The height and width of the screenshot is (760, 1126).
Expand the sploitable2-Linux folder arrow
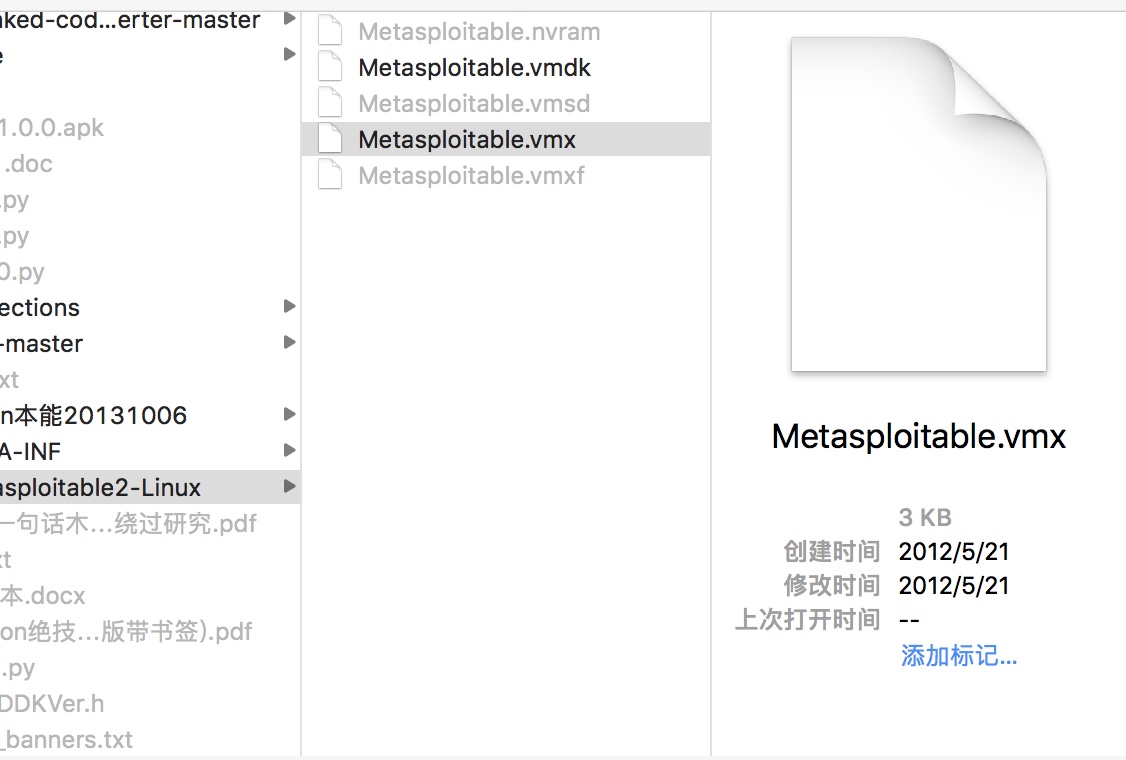pyautogui.click(x=289, y=487)
